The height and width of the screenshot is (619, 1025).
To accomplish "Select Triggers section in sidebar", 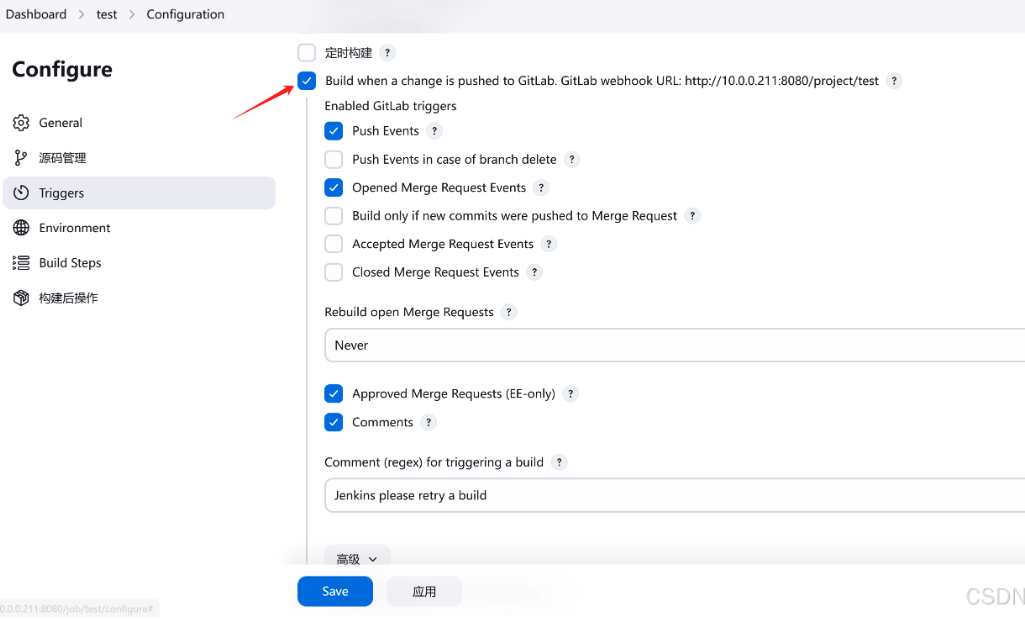I will (139, 193).
